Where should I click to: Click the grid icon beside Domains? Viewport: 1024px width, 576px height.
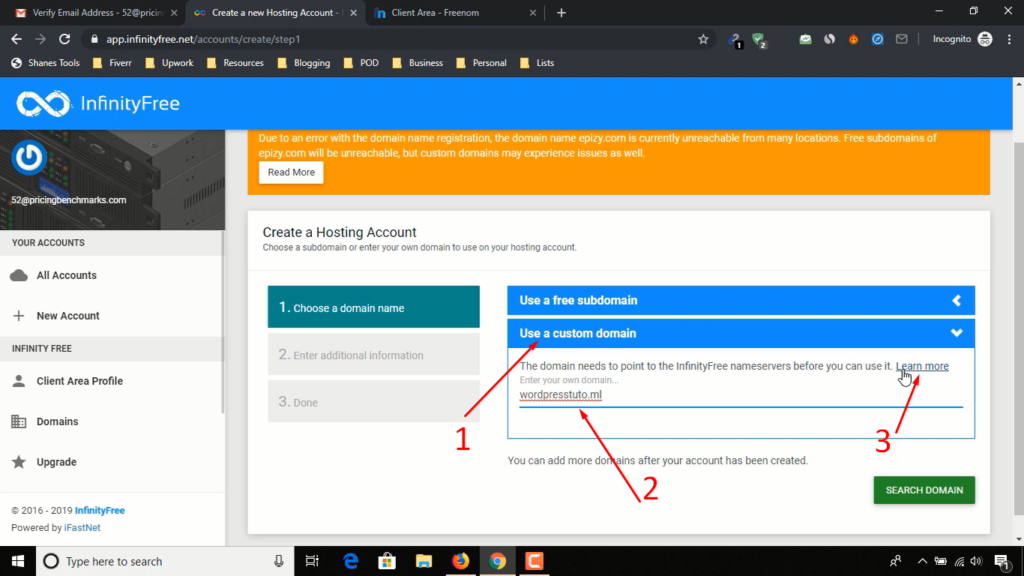point(19,421)
